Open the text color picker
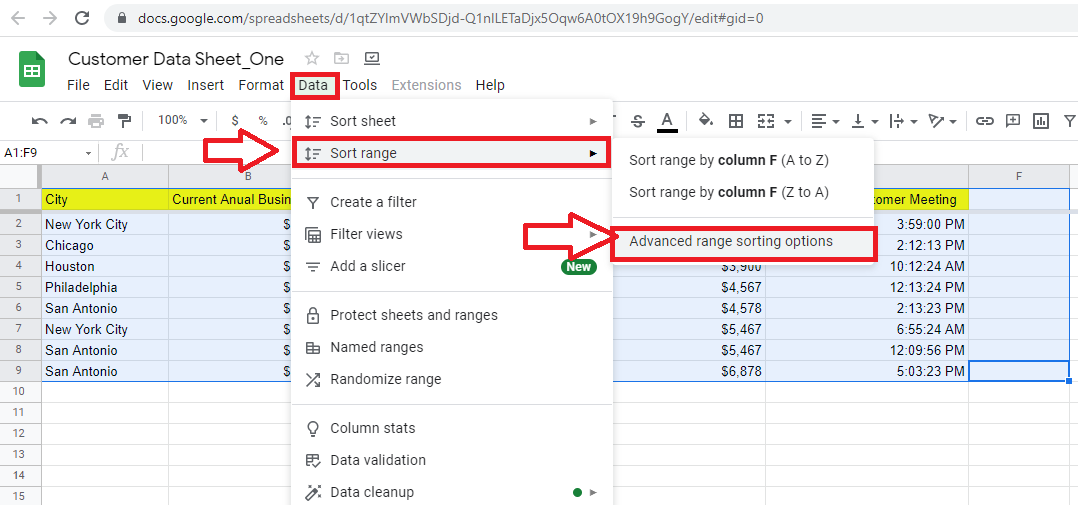 point(667,121)
